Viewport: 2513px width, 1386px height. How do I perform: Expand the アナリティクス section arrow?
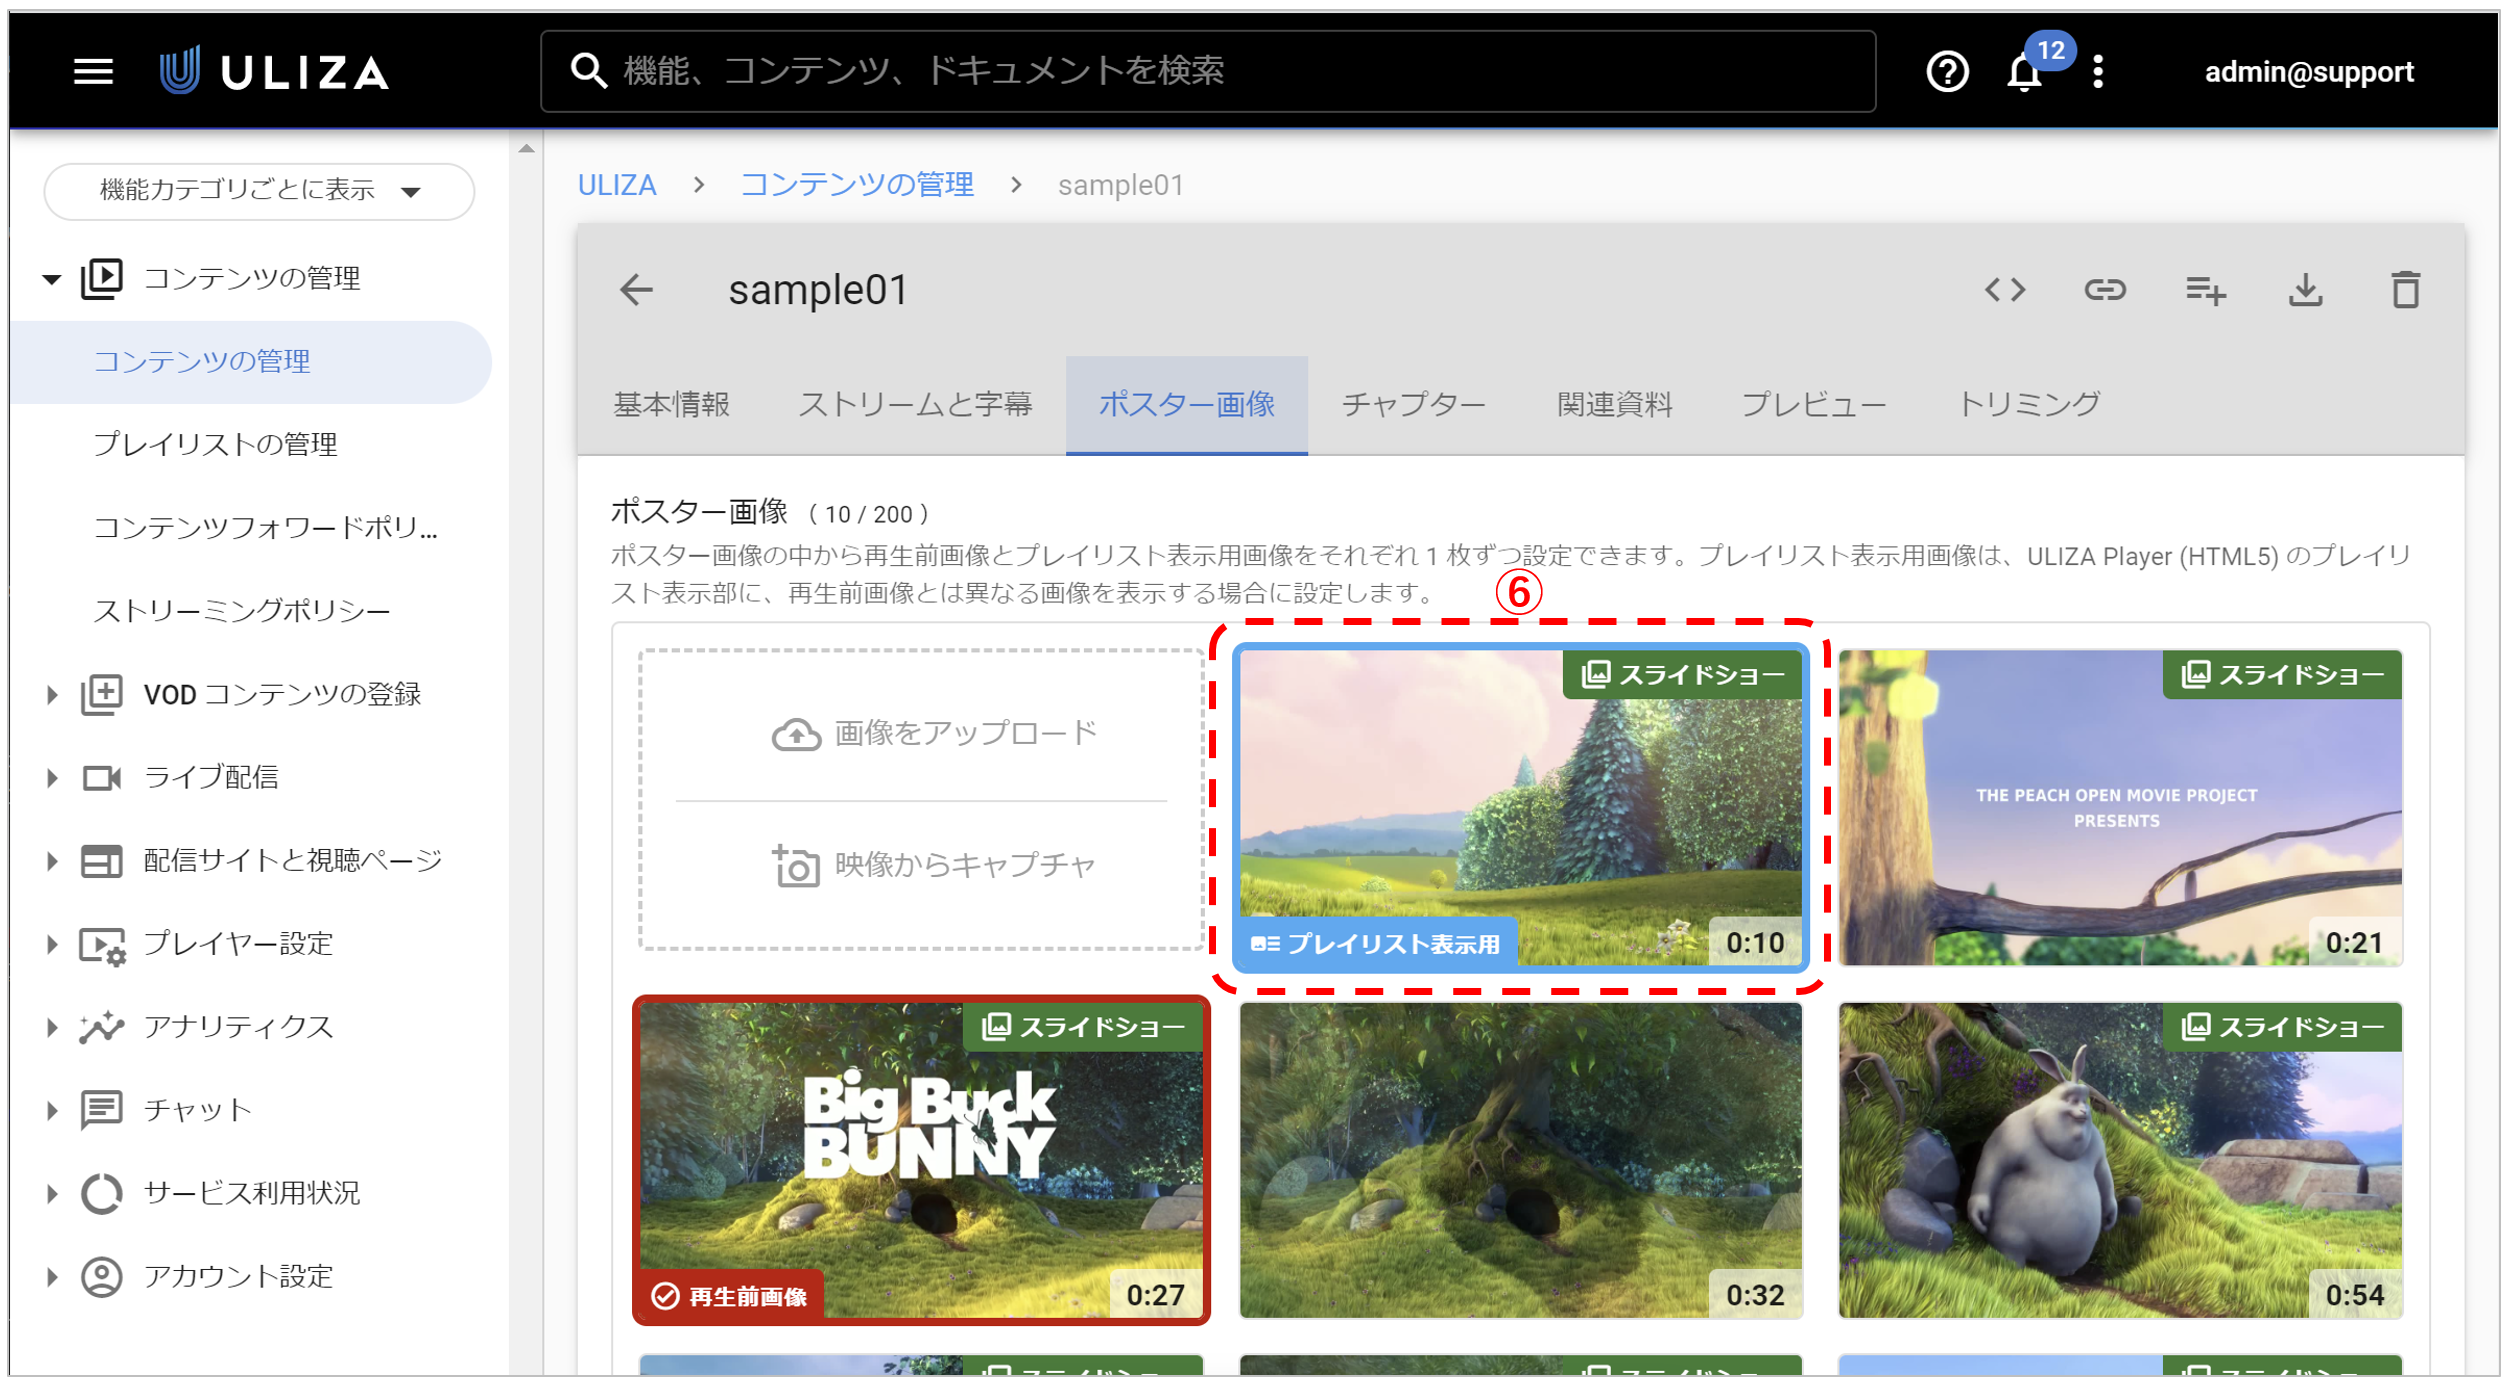(x=52, y=1028)
